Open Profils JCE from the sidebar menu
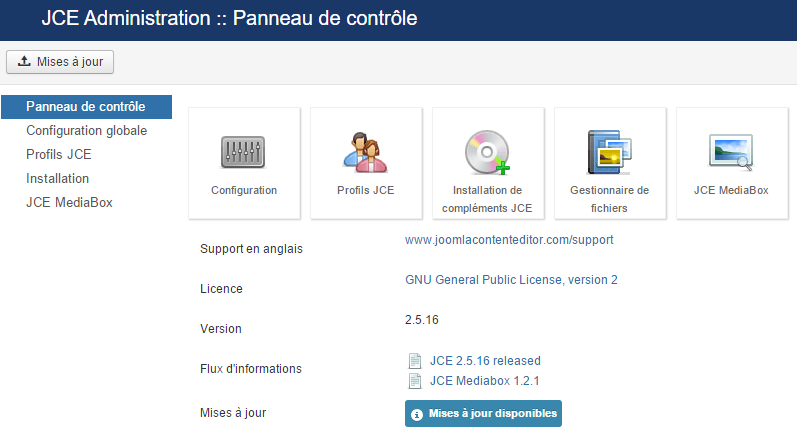This screenshot has height=442, width=797. (59, 155)
